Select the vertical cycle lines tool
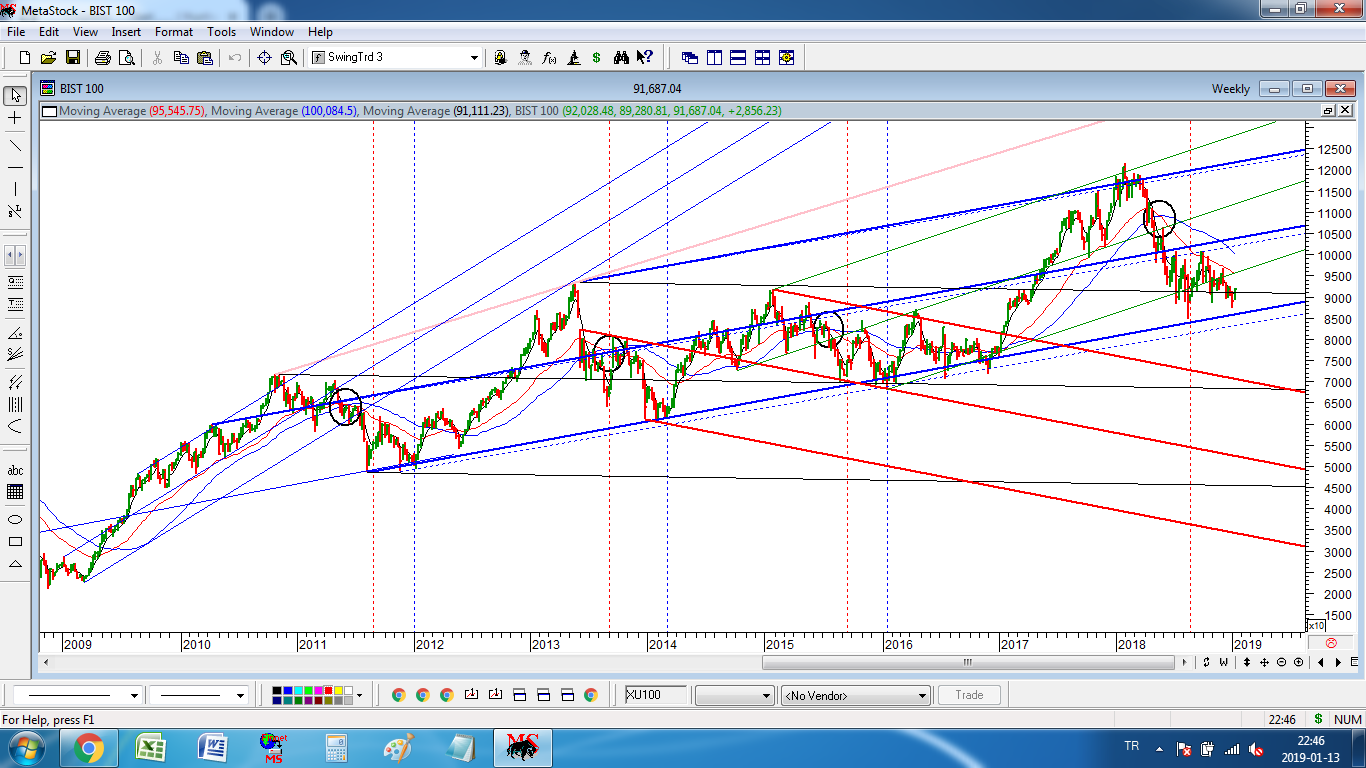Screen dimensions: 1366x768 [15, 404]
